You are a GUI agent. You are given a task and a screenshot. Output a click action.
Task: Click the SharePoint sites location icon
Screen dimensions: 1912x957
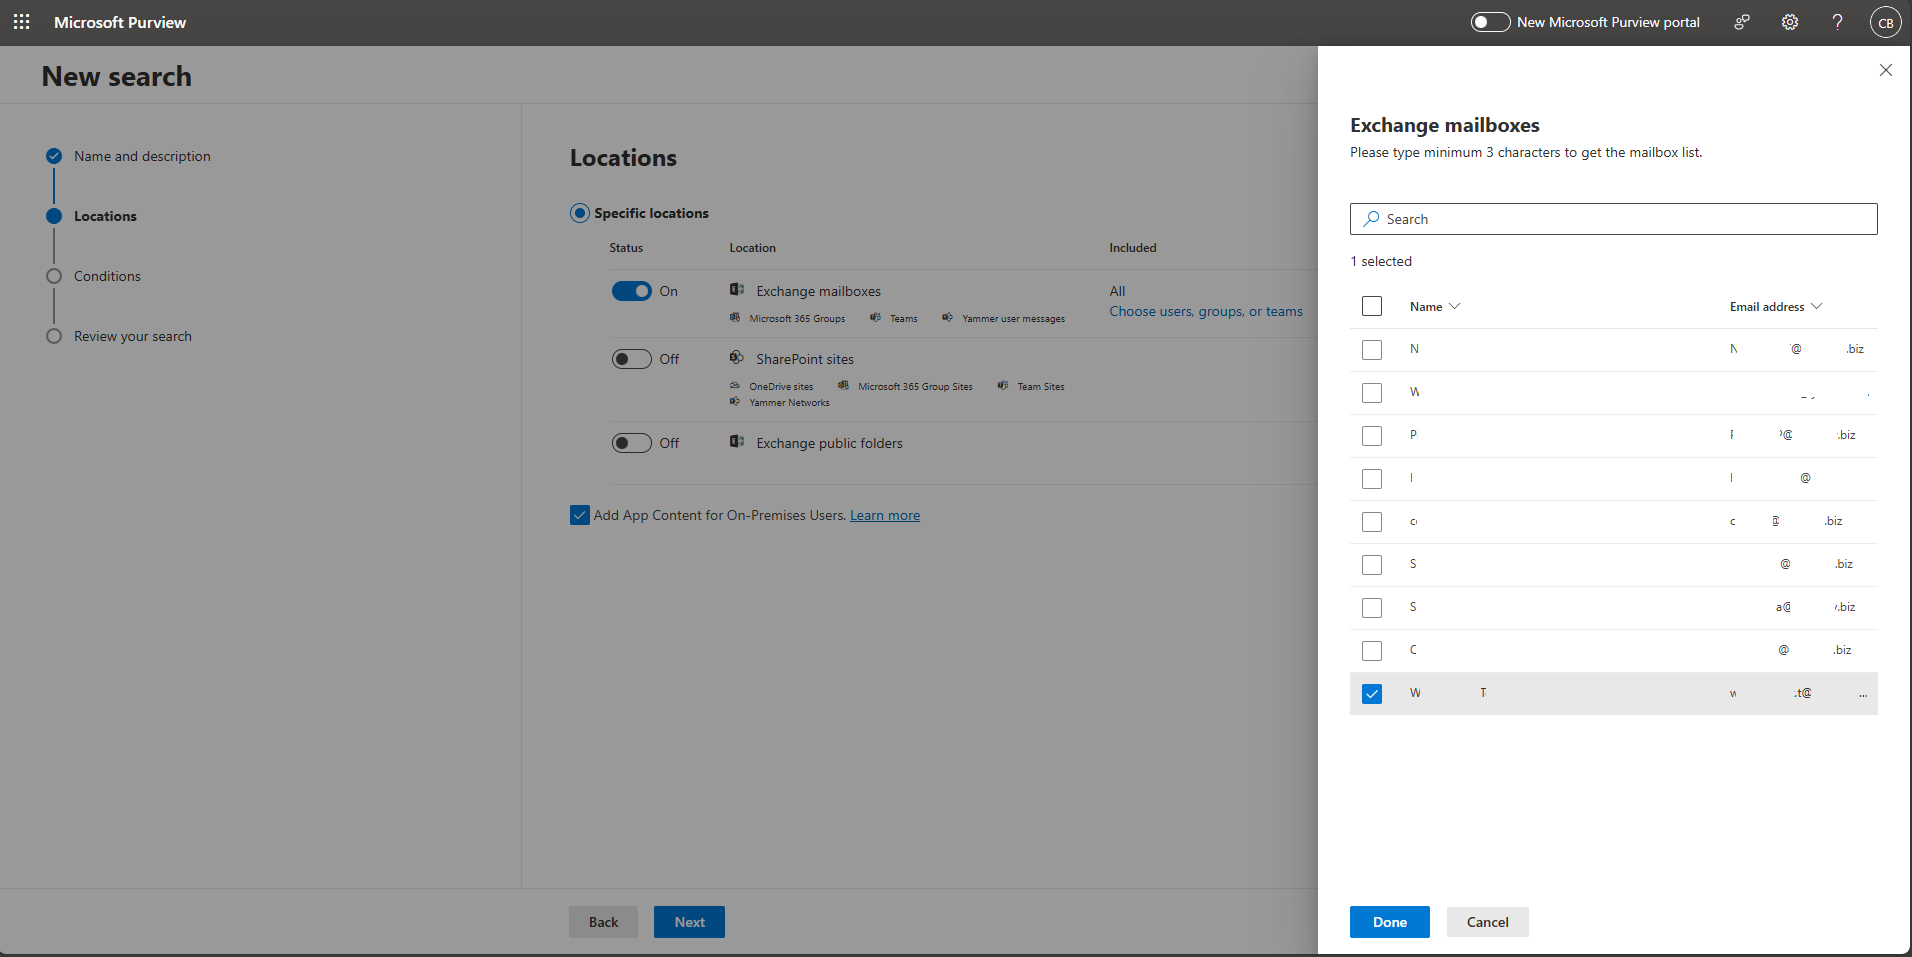click(x=737, y=358)
